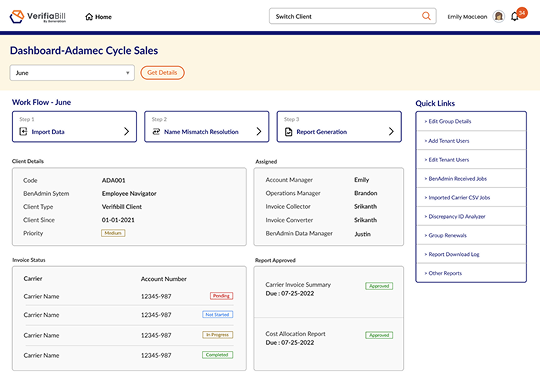Screen dimensions: 540x378
Task: Click the Report Generation step label
Action: pos(322,132)
